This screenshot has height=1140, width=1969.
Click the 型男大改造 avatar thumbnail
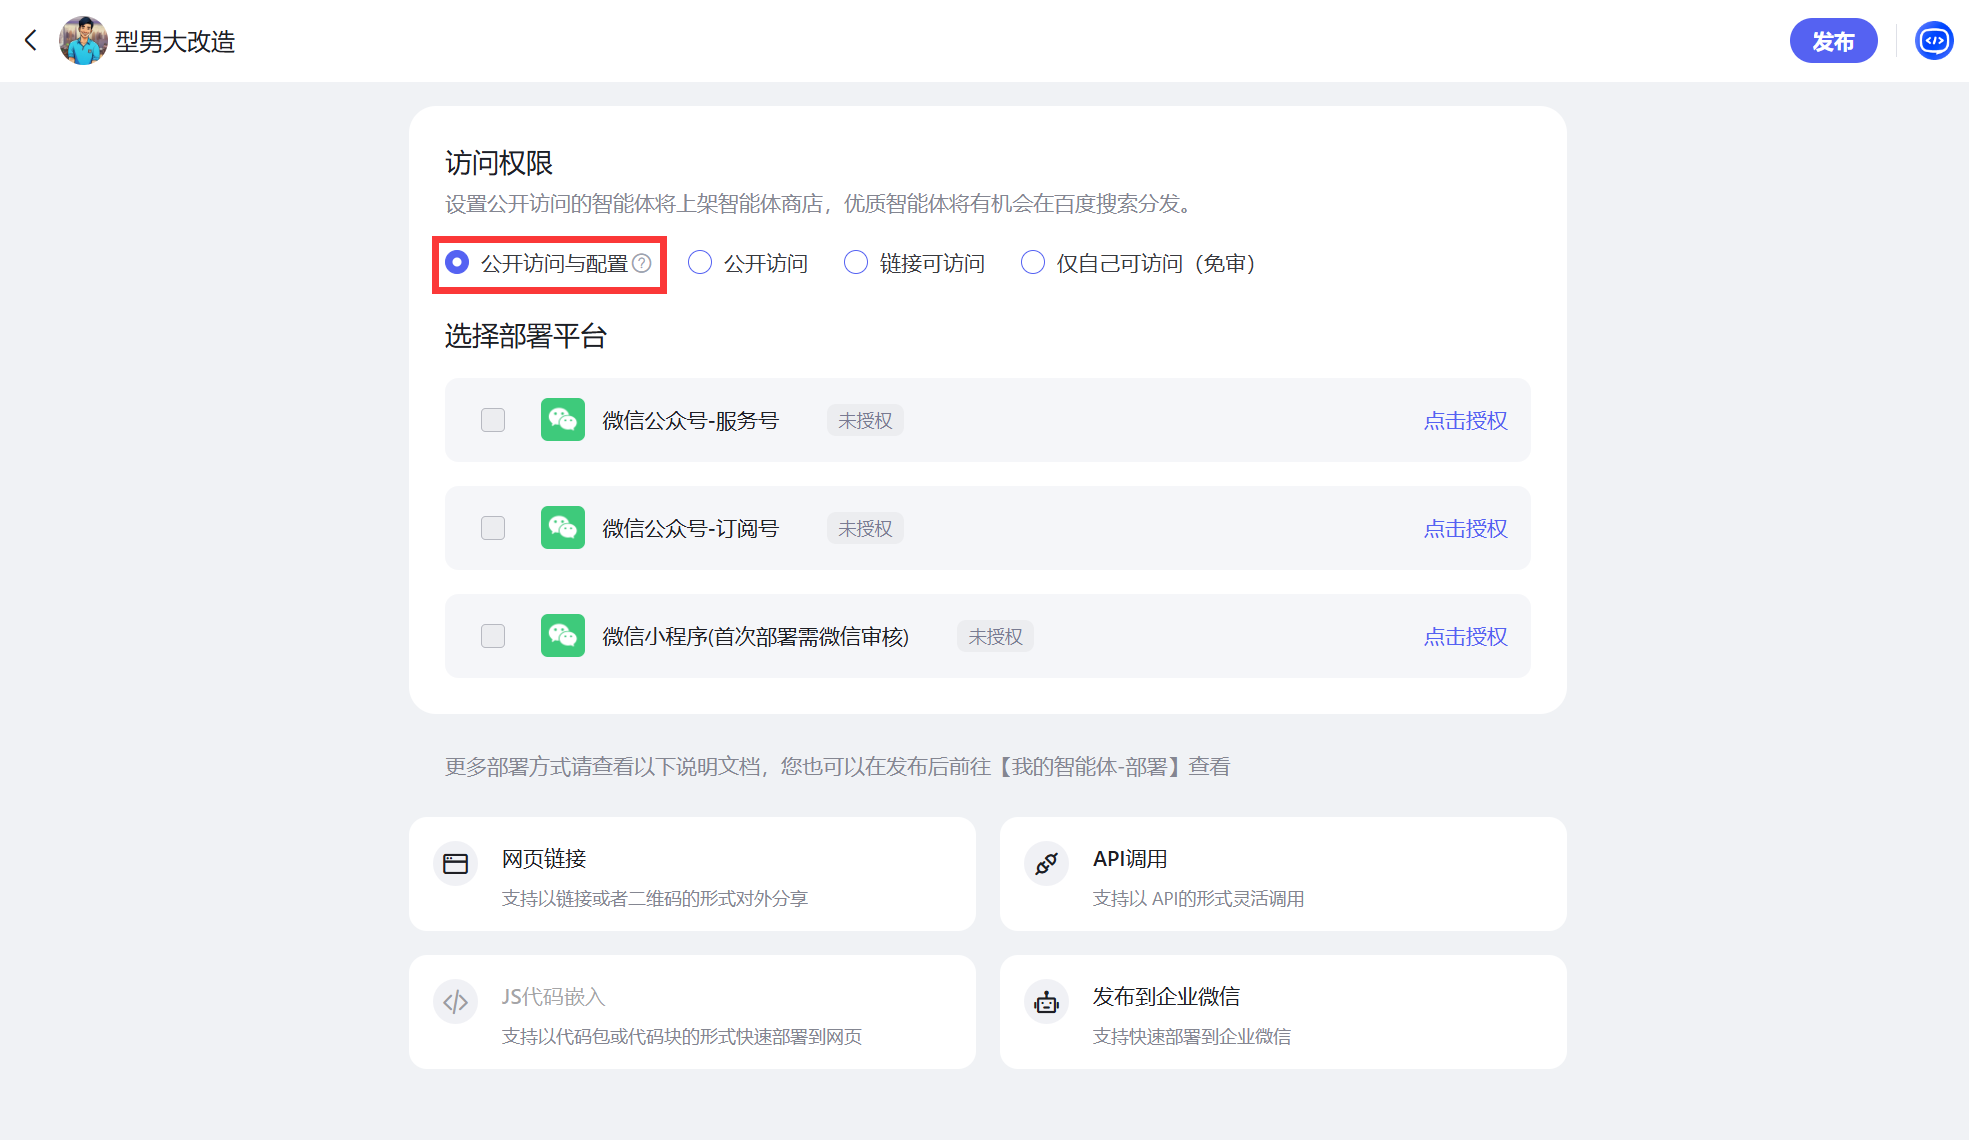pyautogui.click(x=83, y=41)
